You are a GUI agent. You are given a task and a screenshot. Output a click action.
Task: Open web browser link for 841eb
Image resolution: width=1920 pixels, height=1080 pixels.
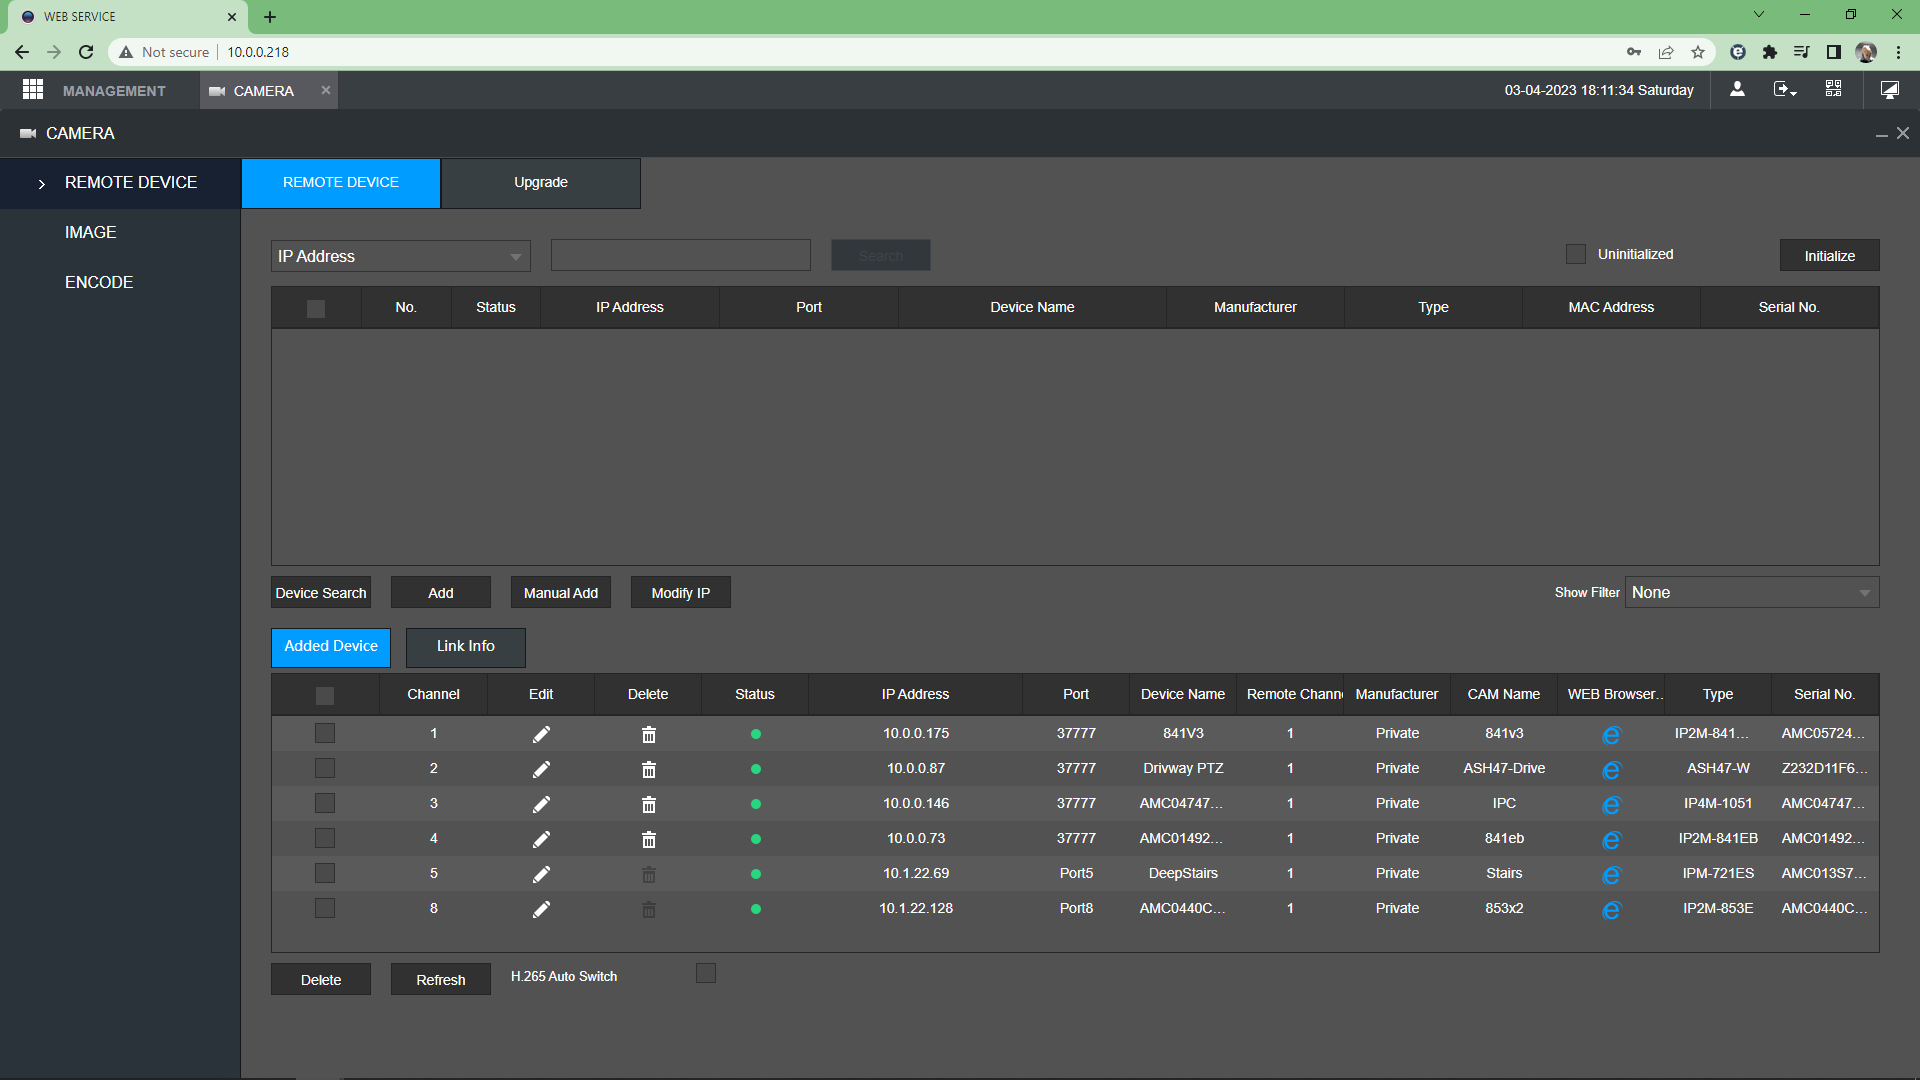1611,840
